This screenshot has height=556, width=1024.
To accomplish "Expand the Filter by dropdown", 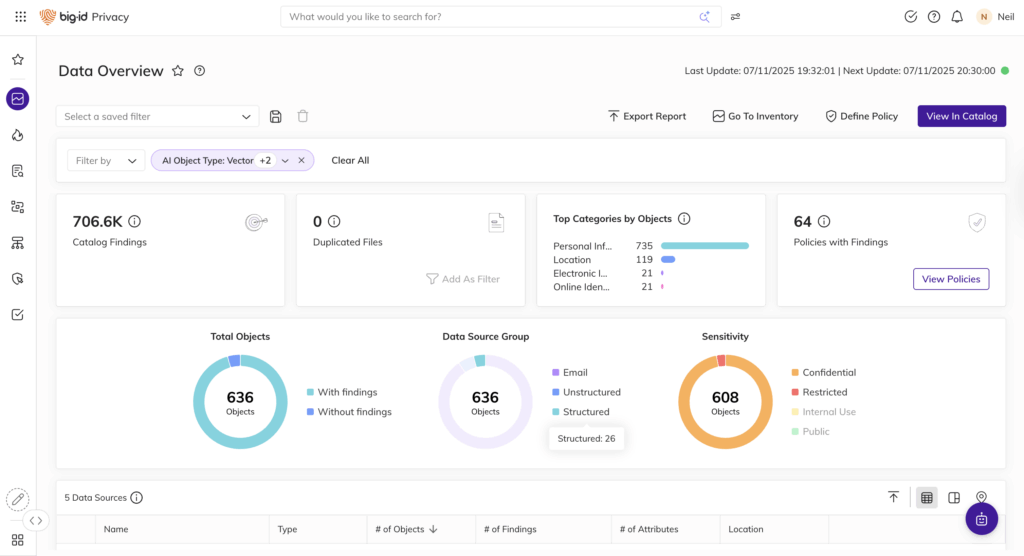I will pyautogui.click(x=106, y=160).
